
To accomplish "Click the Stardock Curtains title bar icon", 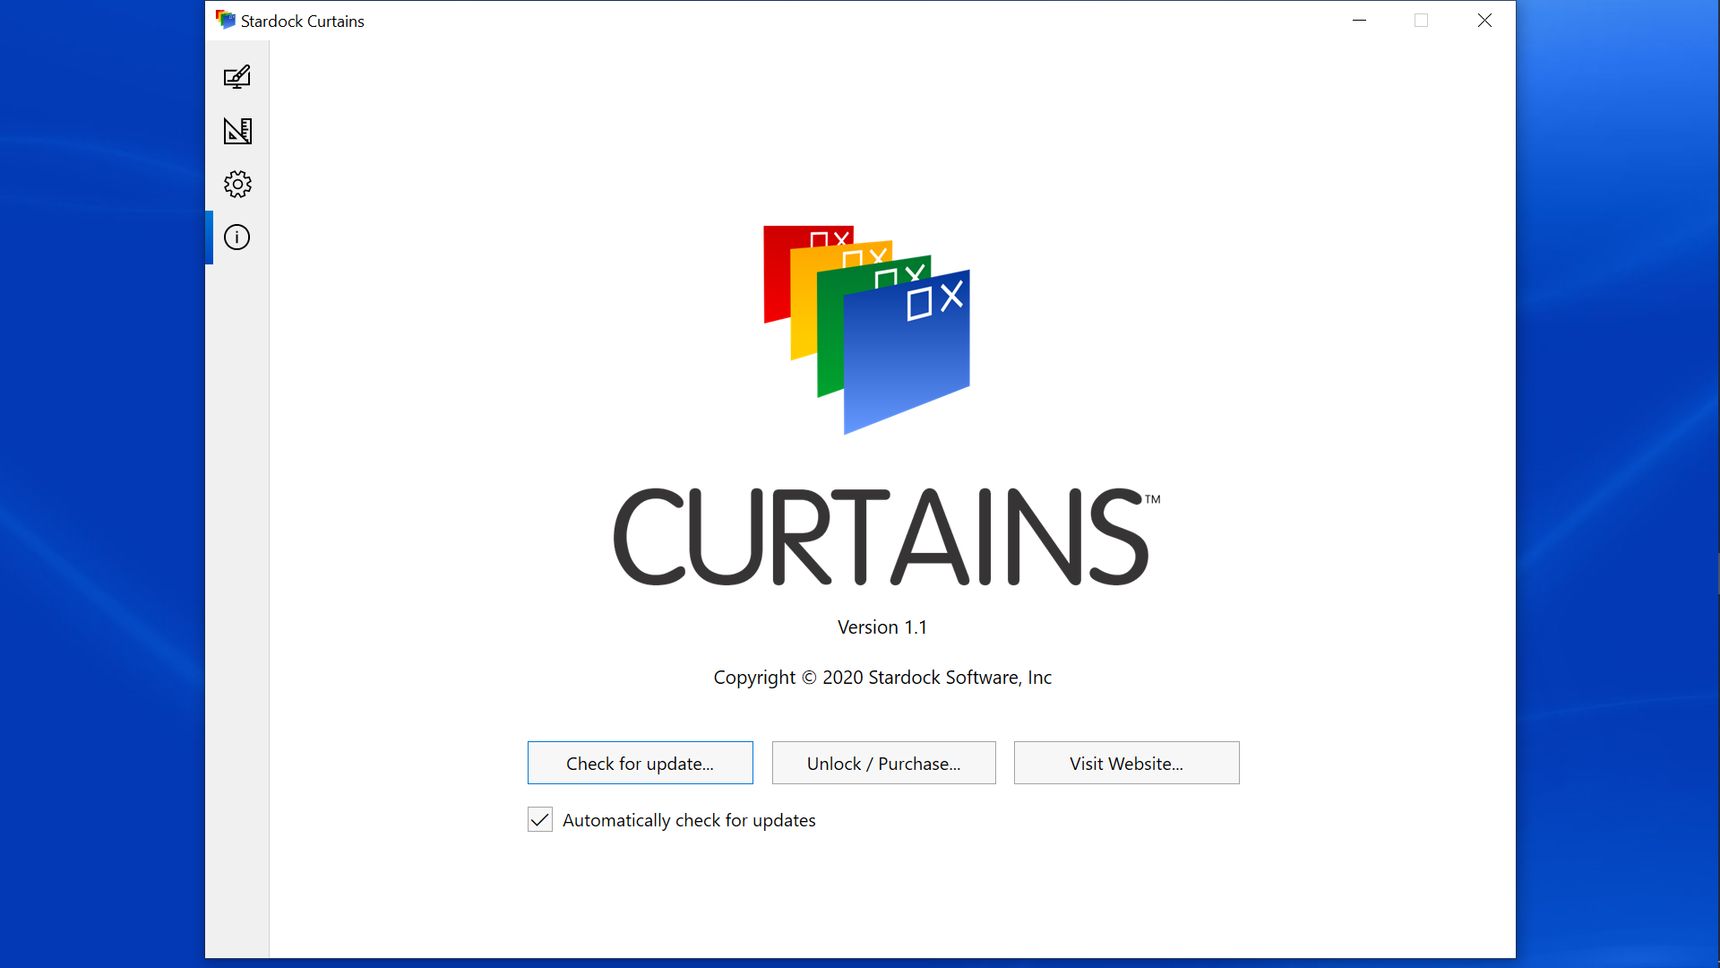I will coord(225,20).
